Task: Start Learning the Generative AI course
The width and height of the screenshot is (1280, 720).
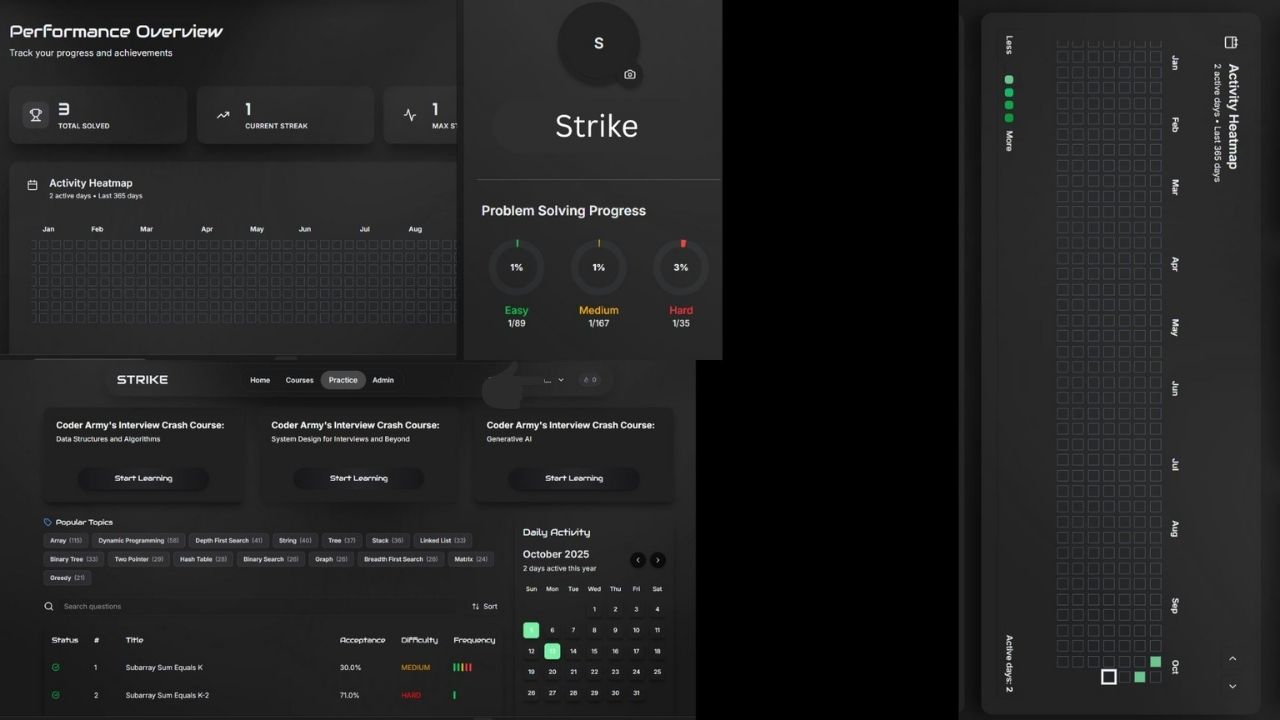Action: (x=574, y=478)
